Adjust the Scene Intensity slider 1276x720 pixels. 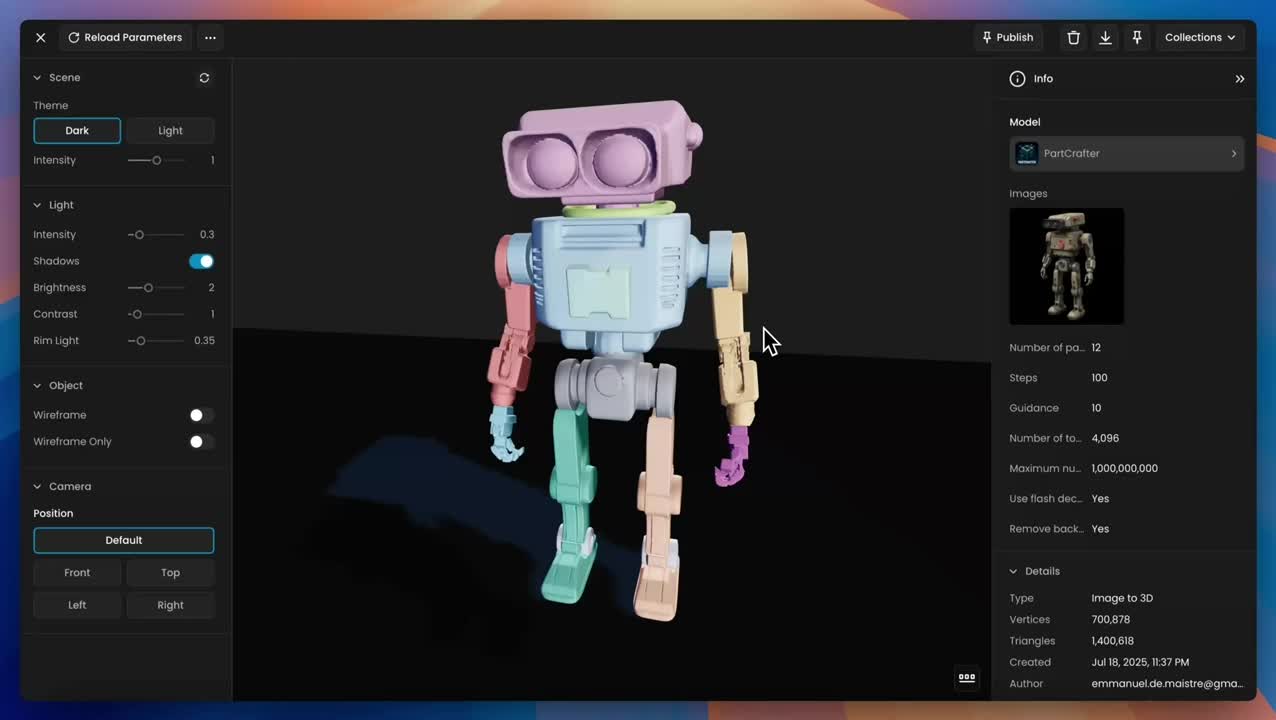[156, 160]
